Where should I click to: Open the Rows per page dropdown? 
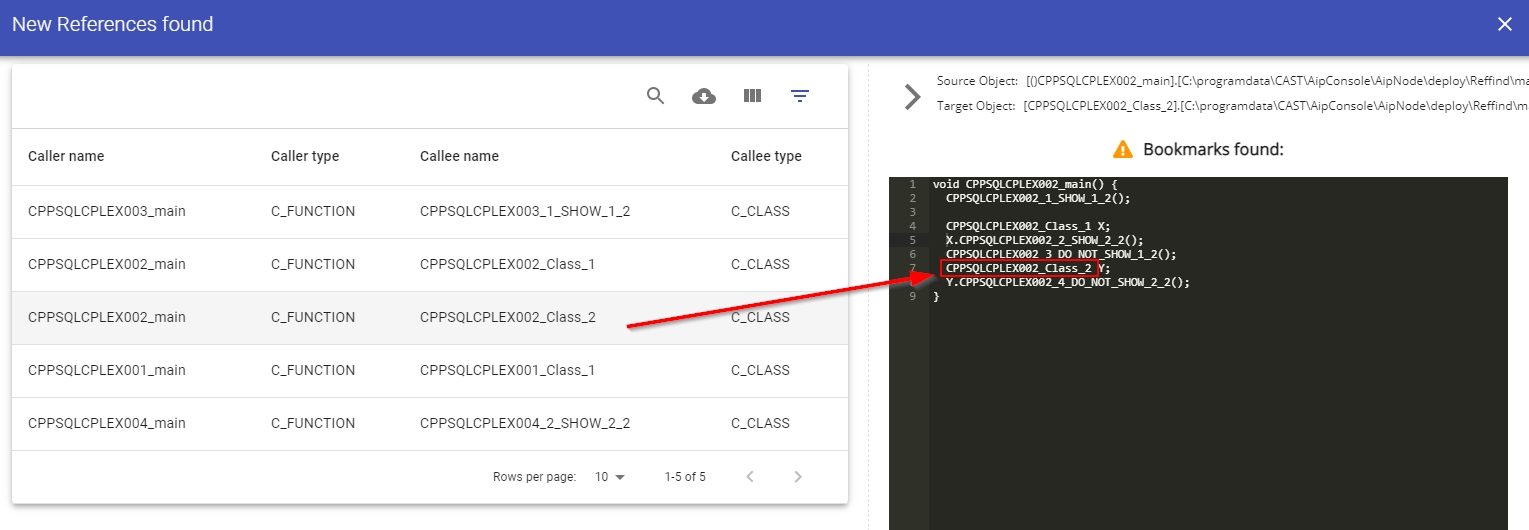pyautogui.click(x=609, y=477)
